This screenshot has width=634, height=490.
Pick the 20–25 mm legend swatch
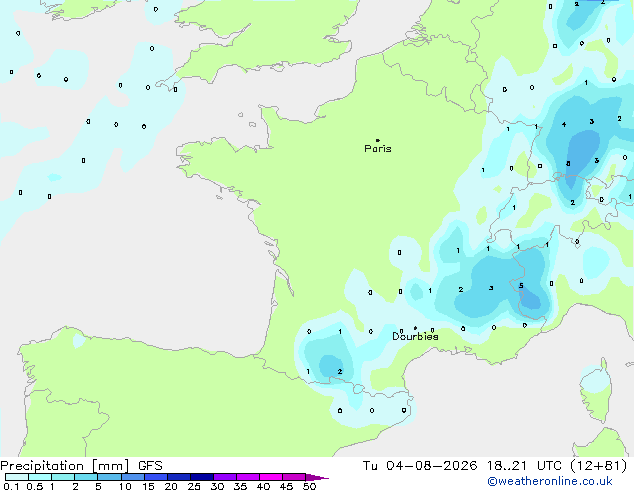pyautogui.click(x=178, y=477)
